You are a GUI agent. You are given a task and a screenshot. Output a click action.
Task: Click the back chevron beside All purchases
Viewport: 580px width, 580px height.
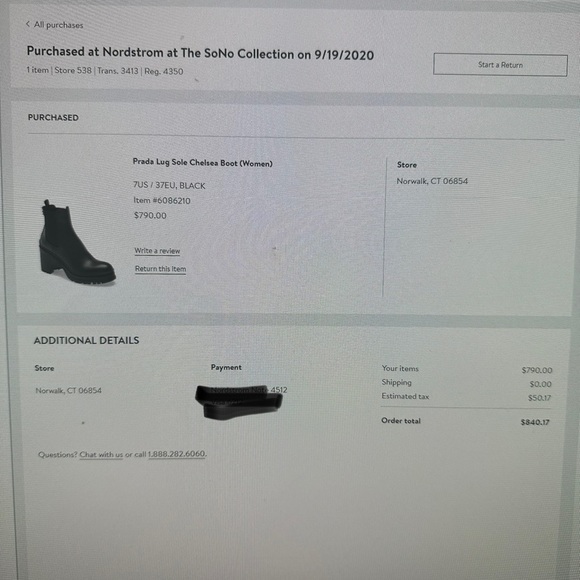(x=28, y=24)
